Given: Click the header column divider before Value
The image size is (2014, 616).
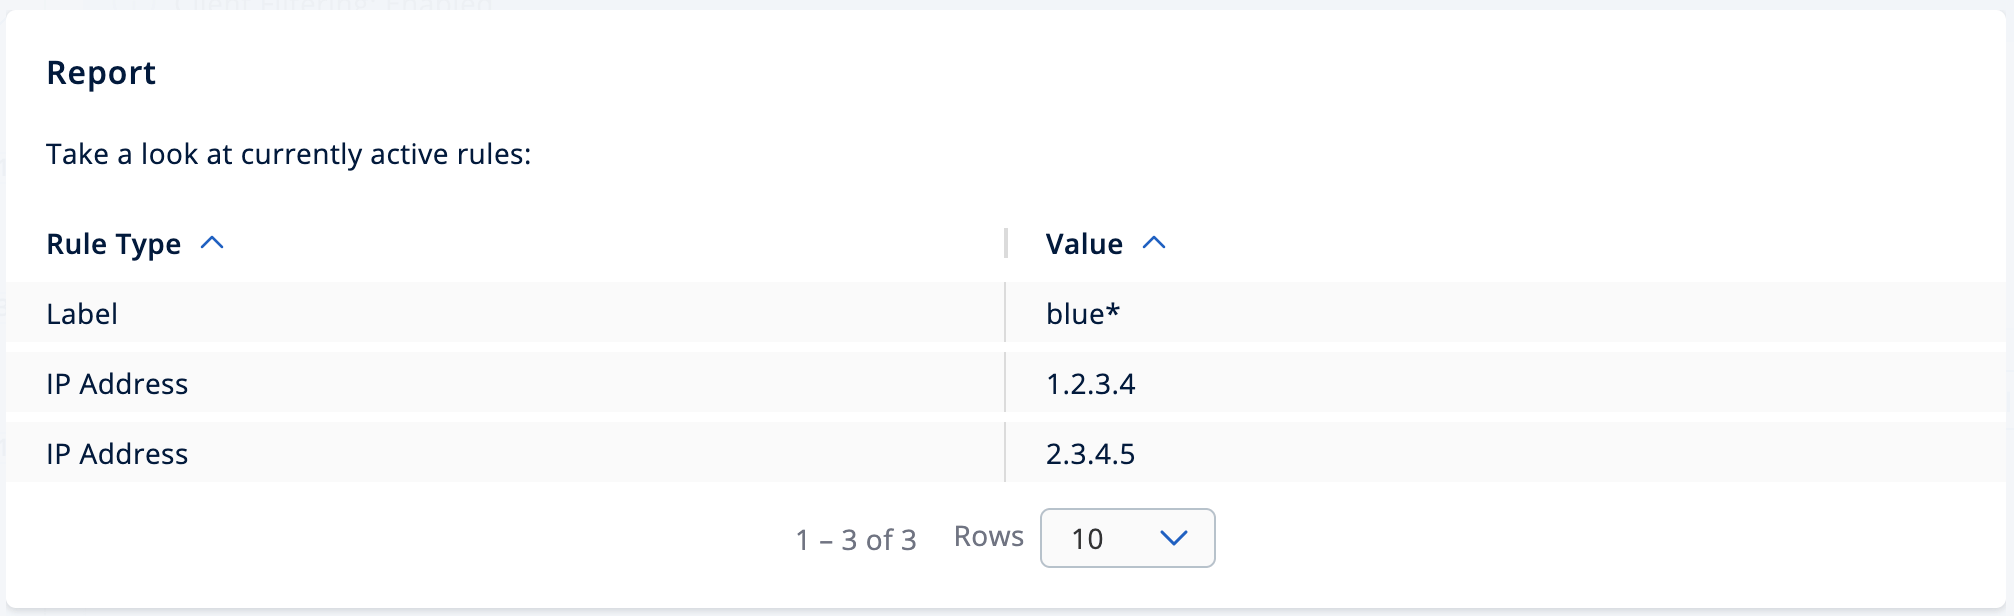Looking at the screenshot, I should 1005,243.
